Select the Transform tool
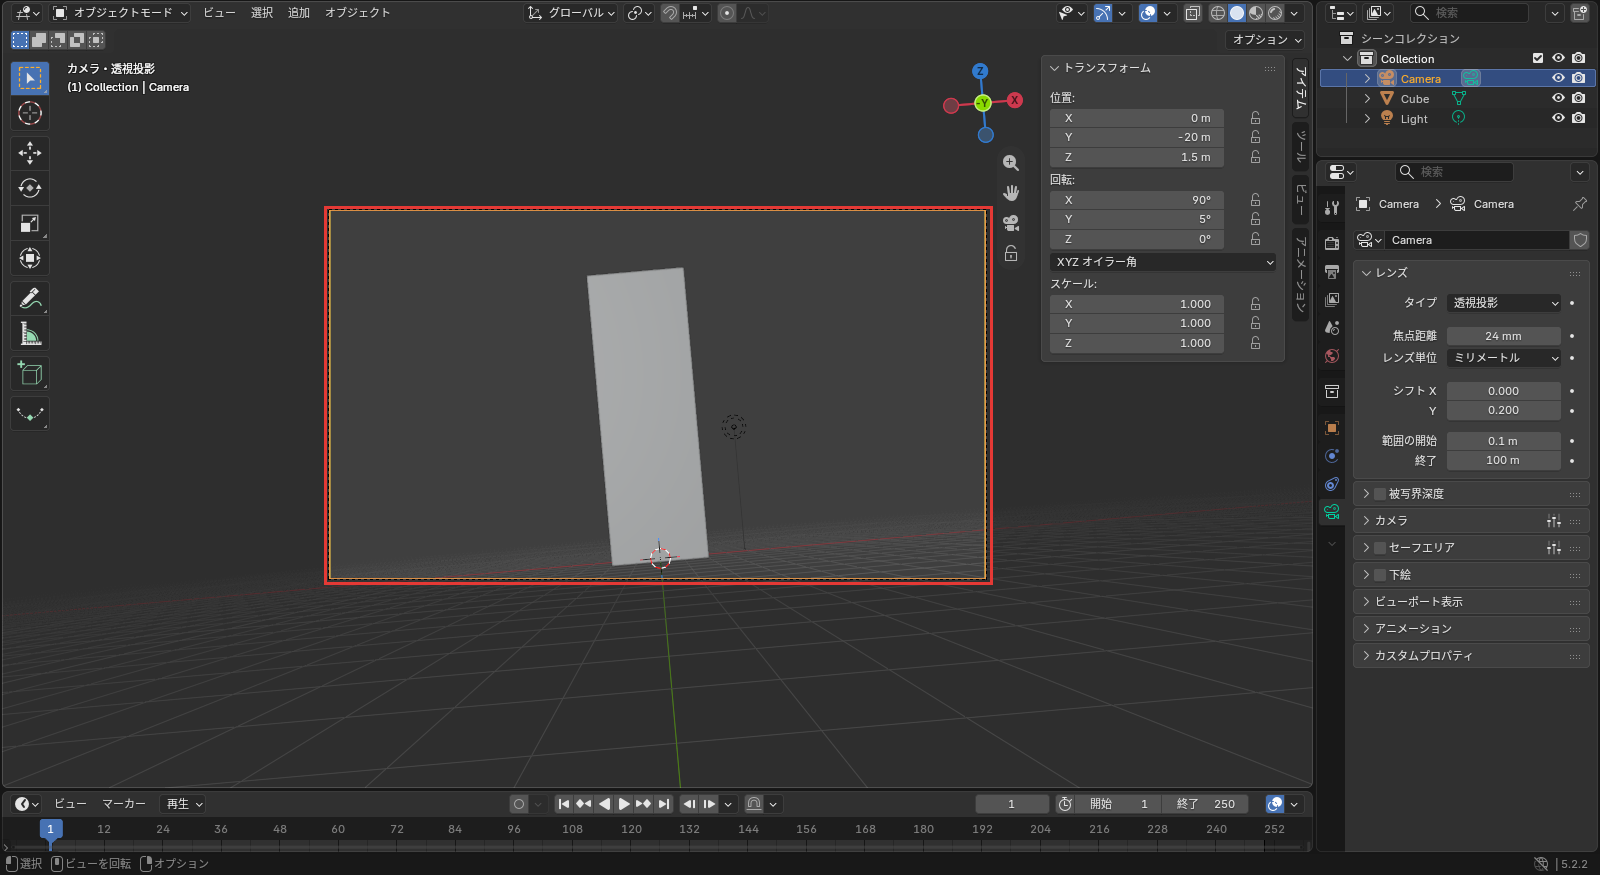1600x875 pixels. 30,259
